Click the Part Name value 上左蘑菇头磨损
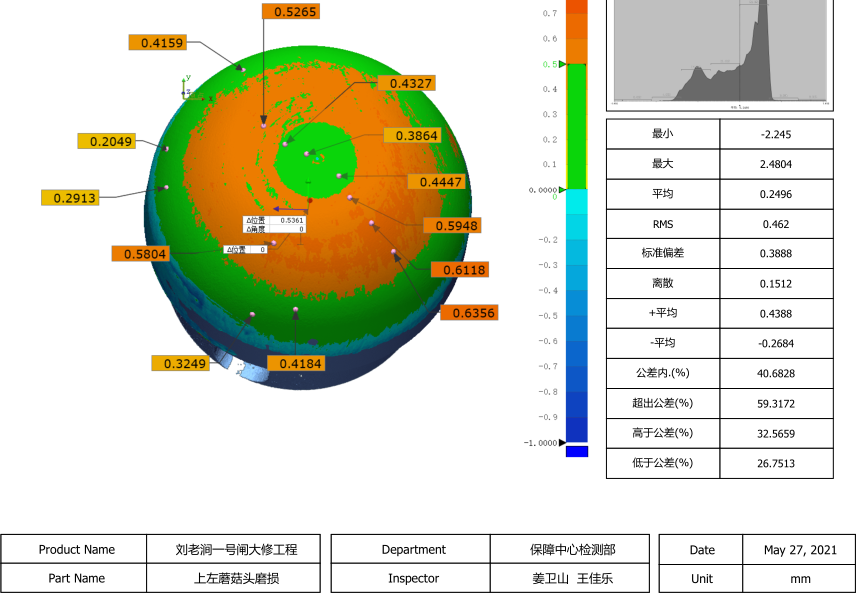 (x=236, y=578)
